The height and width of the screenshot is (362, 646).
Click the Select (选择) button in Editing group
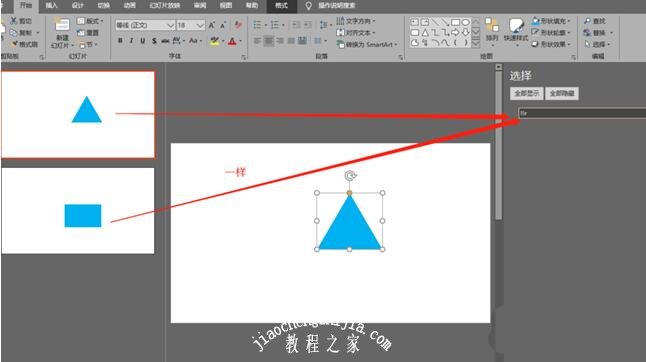(598, 44)
